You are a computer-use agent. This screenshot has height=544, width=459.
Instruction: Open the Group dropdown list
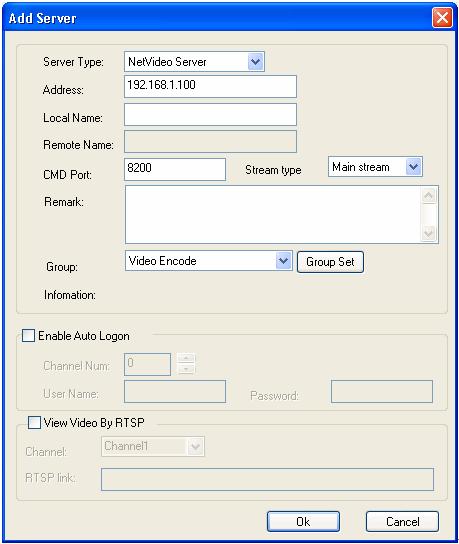[x=283, y=261]
